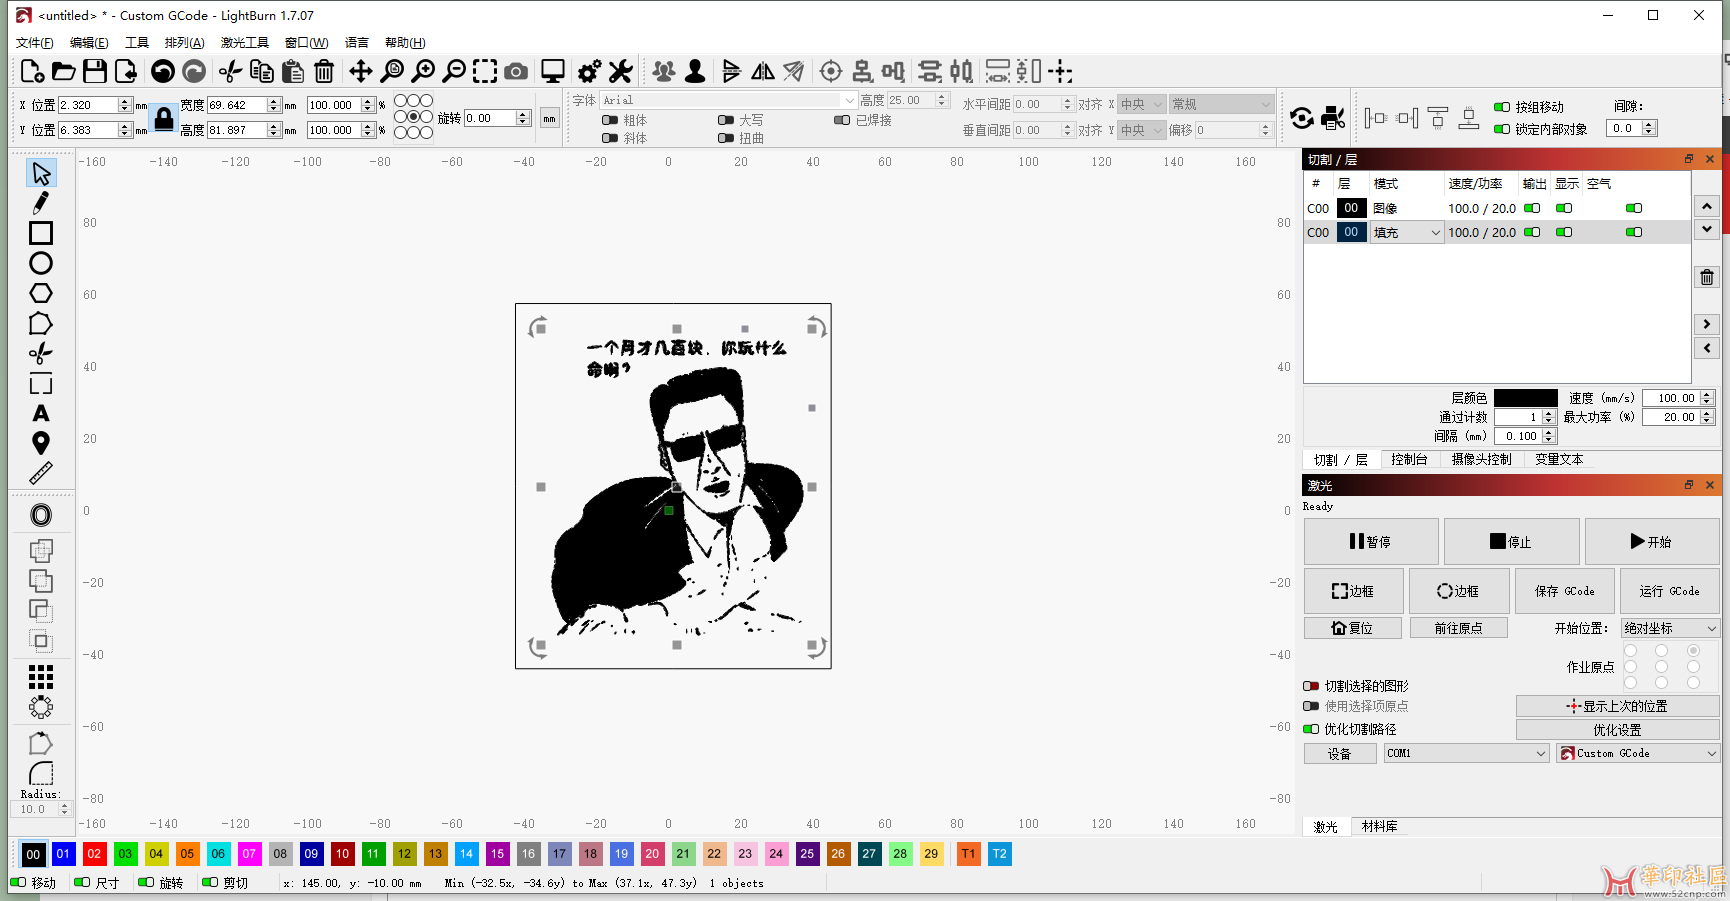Toggle the aspect ratio lock icon

pyautogui.click(x=164, y=119)
